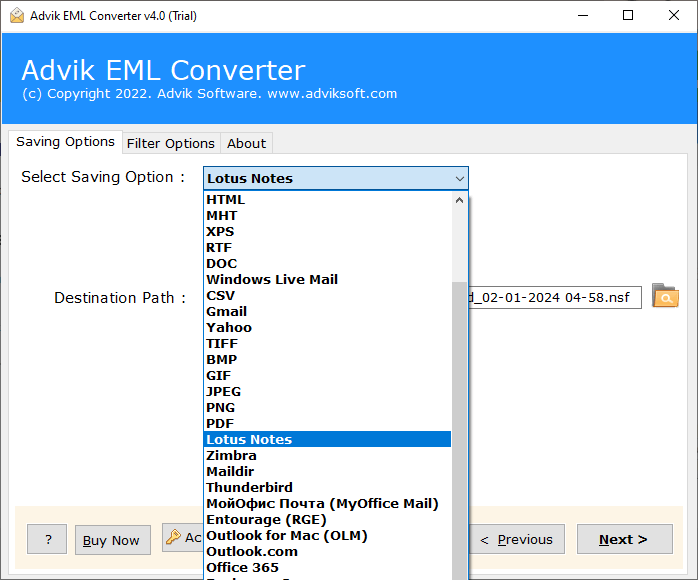Select МойОфис Почта (MyOffice Mail) option
This screenshot has height=580, width=698.
(x=327, y=503)
